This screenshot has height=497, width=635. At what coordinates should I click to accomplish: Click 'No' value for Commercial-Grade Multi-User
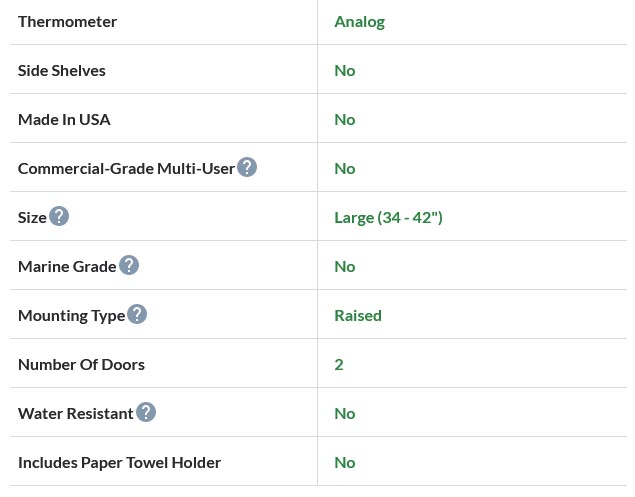tap(345, 169)
